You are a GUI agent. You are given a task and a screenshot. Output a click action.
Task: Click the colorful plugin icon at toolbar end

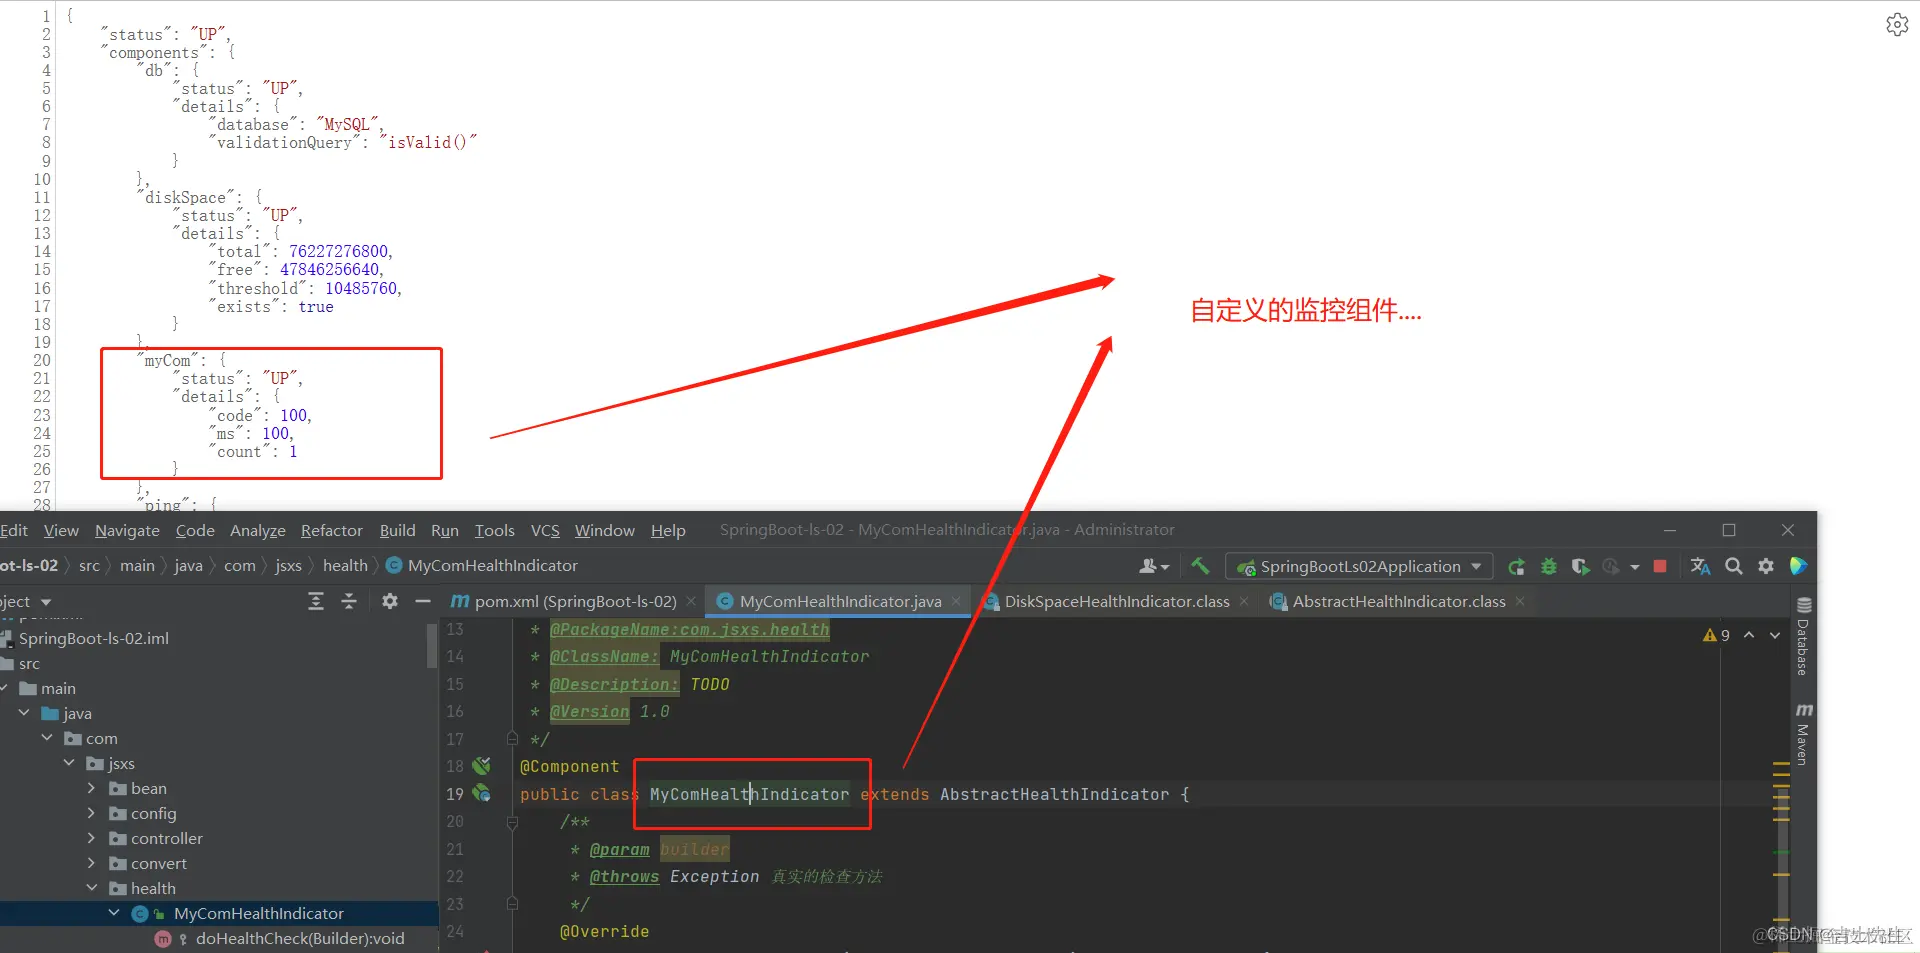pyautogui.click(x=1798, y=566)
